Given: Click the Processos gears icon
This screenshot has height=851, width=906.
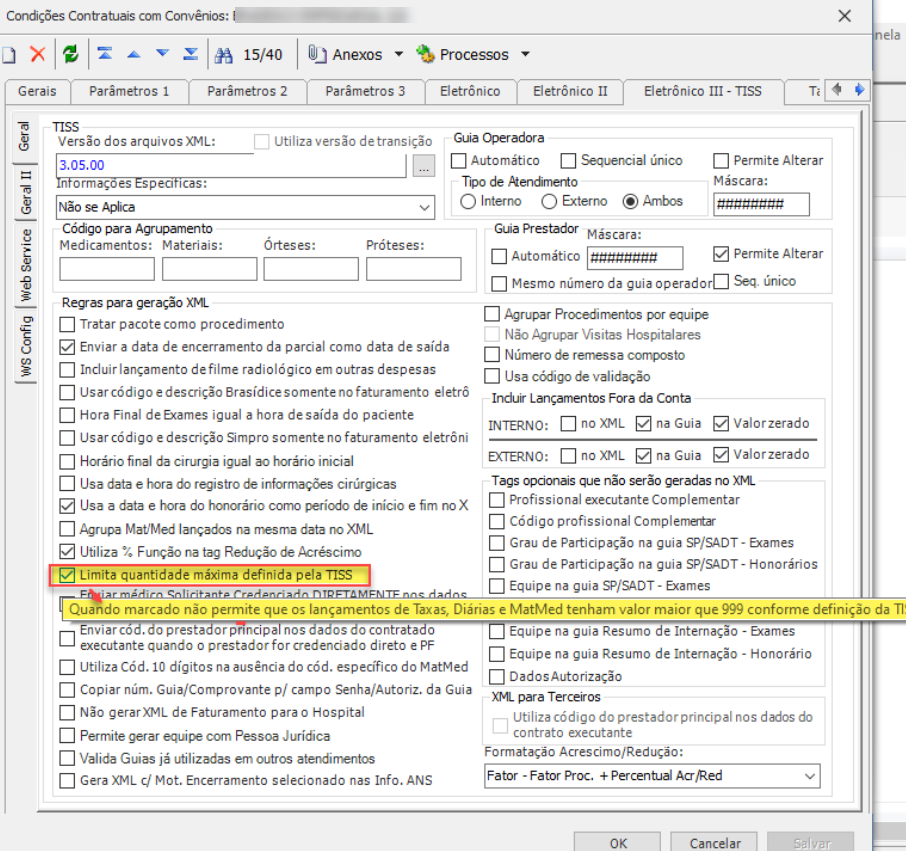Looking at the screenshot, I should (x=425, y=54).
